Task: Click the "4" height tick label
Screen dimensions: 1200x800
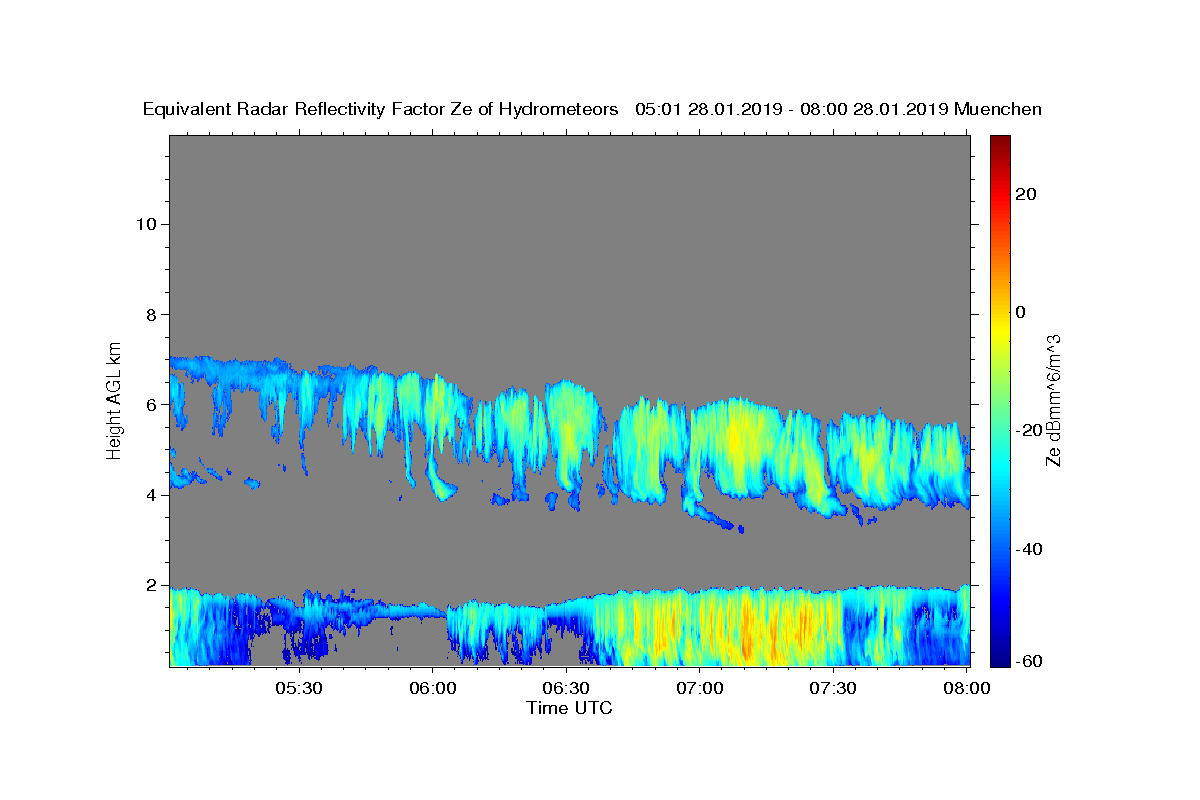Action: tap(151, 495)
